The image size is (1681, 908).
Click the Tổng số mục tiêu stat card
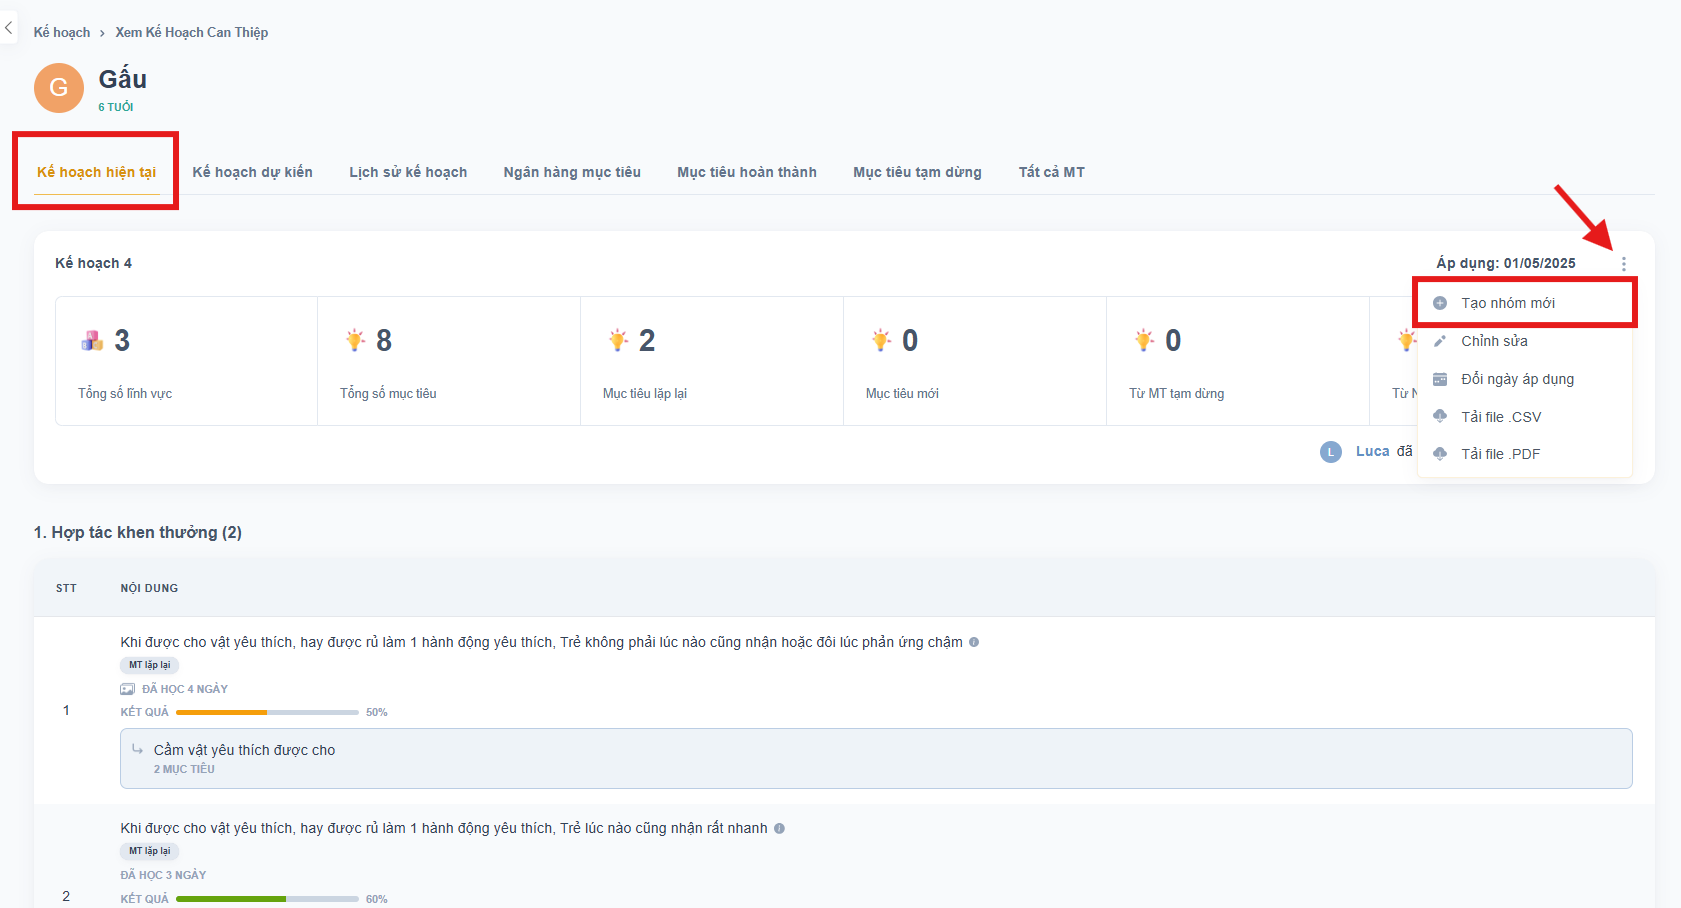pyautogui.click(x=448, y=361)
